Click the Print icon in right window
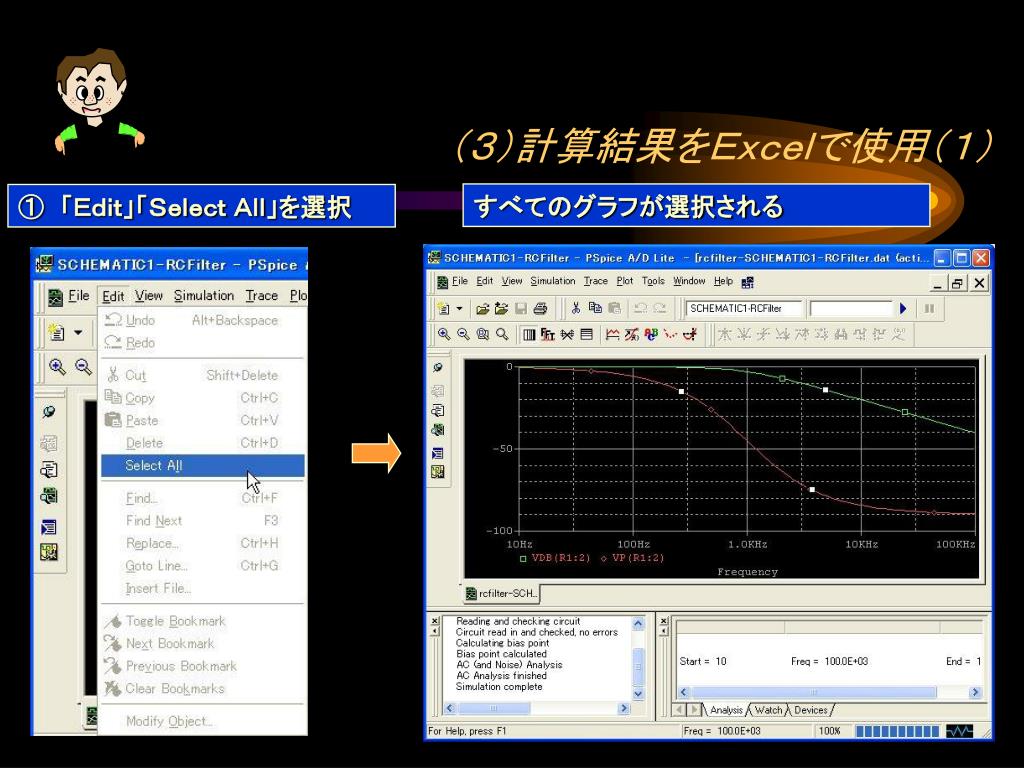The height and width of the screenshot is (768, 1024). [x=540, y=308]
